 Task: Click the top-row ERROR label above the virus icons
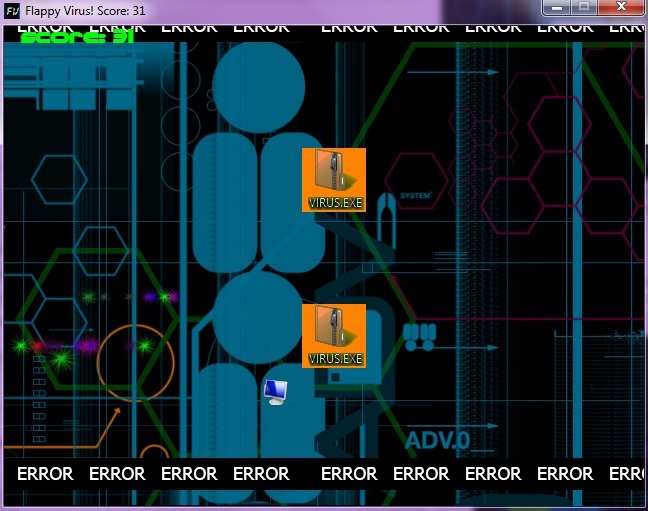pos(349,28)
